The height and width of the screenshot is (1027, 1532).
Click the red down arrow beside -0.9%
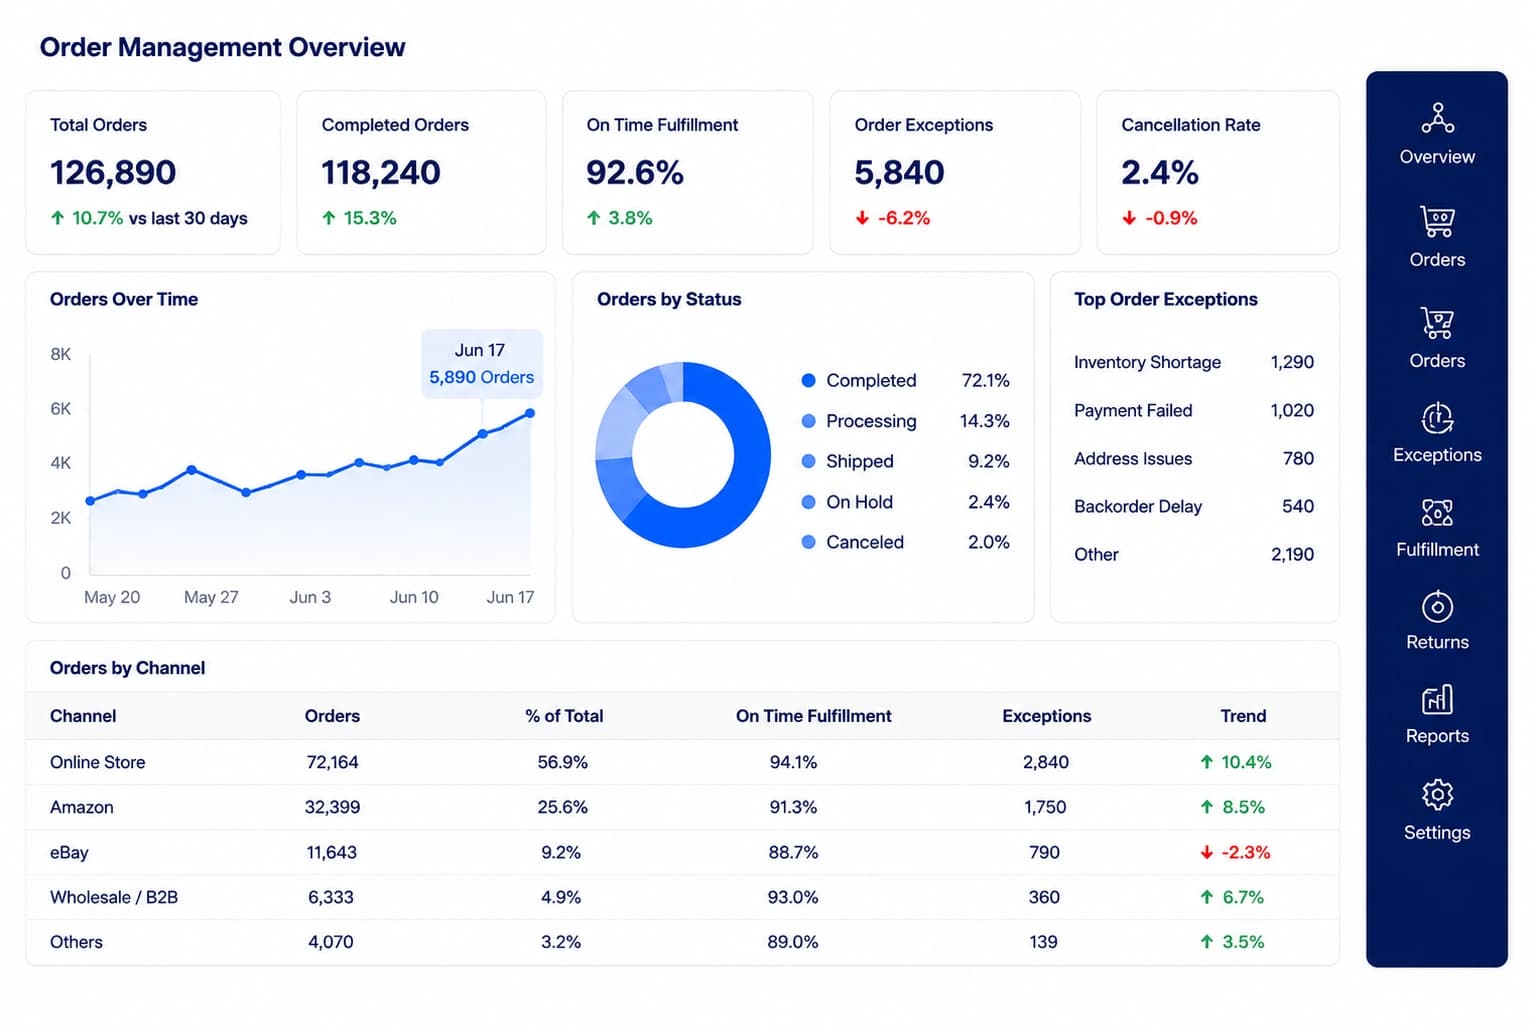coord(1129,217)
